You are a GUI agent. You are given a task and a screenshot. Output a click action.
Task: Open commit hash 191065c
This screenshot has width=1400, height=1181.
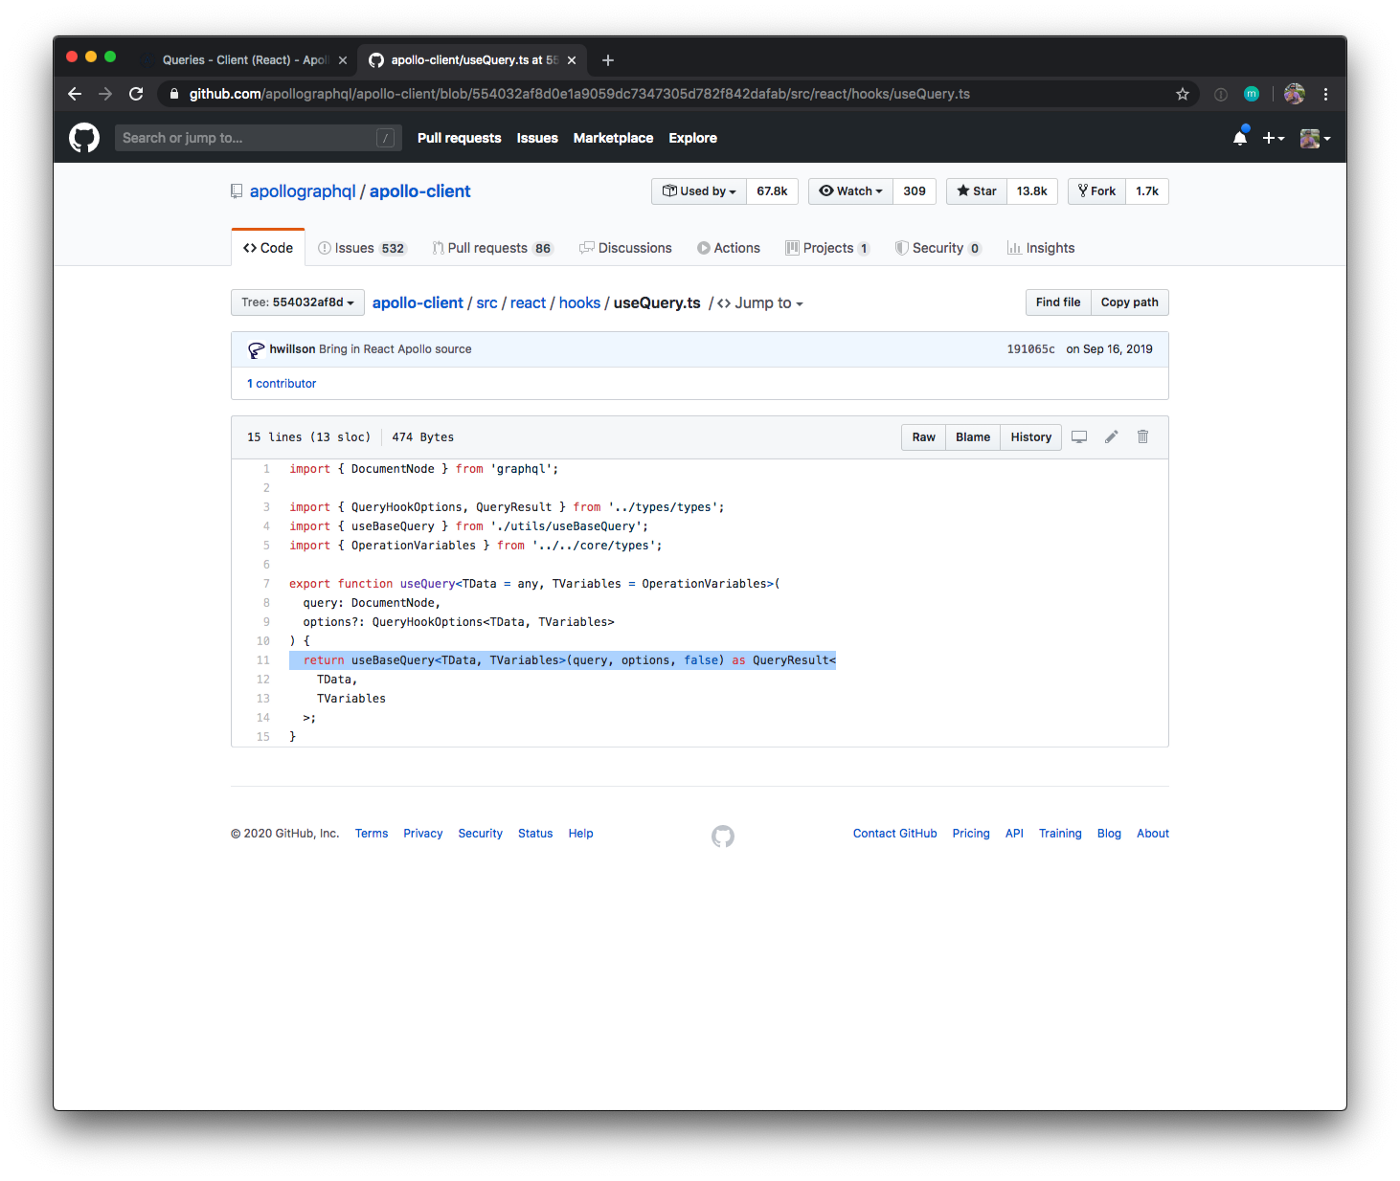click(x=1031, y=349)
